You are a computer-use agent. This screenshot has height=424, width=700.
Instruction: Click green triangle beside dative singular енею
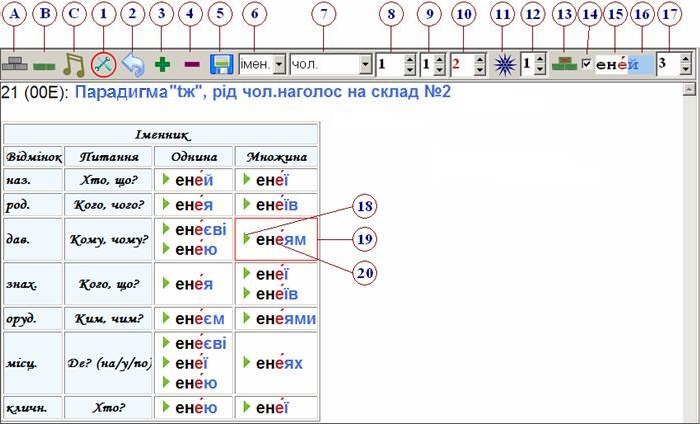pos(167,249)
